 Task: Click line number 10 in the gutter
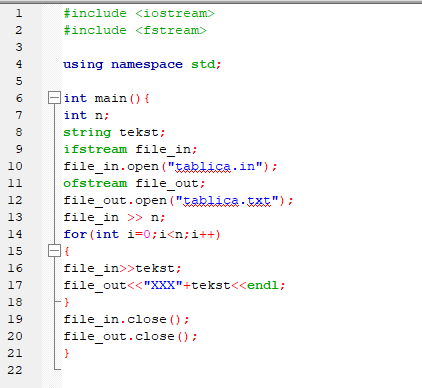point(15,166)
